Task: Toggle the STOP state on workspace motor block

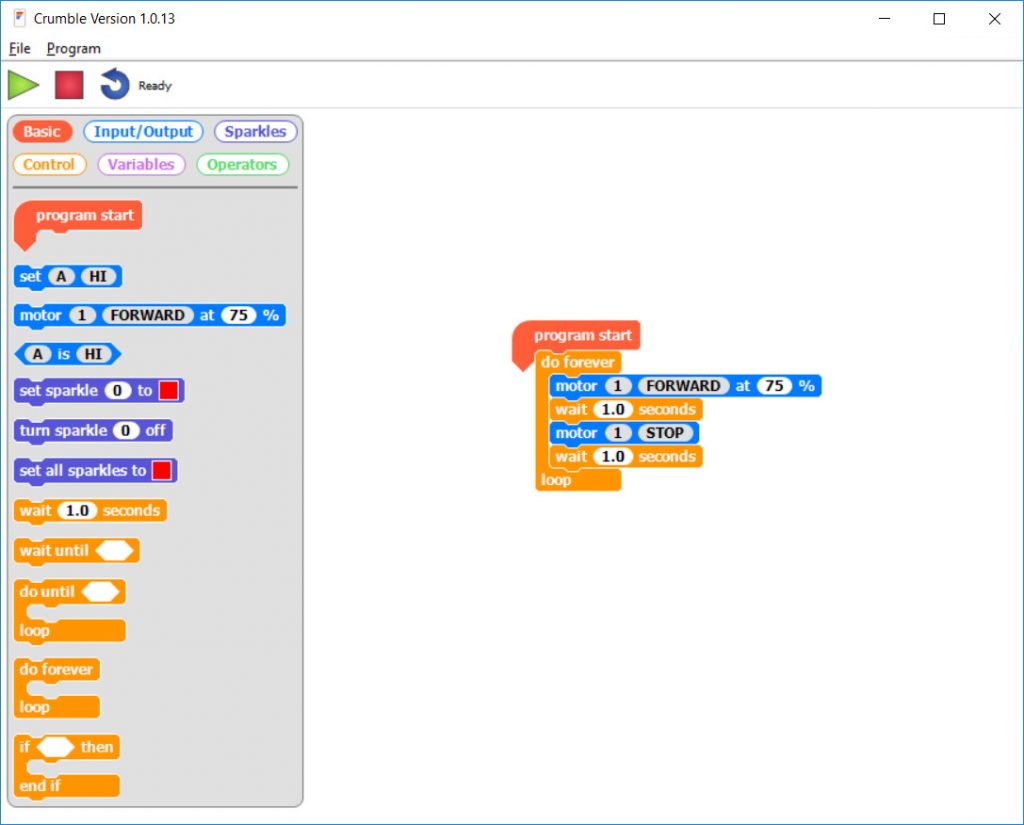Action: tap(665, 433)
